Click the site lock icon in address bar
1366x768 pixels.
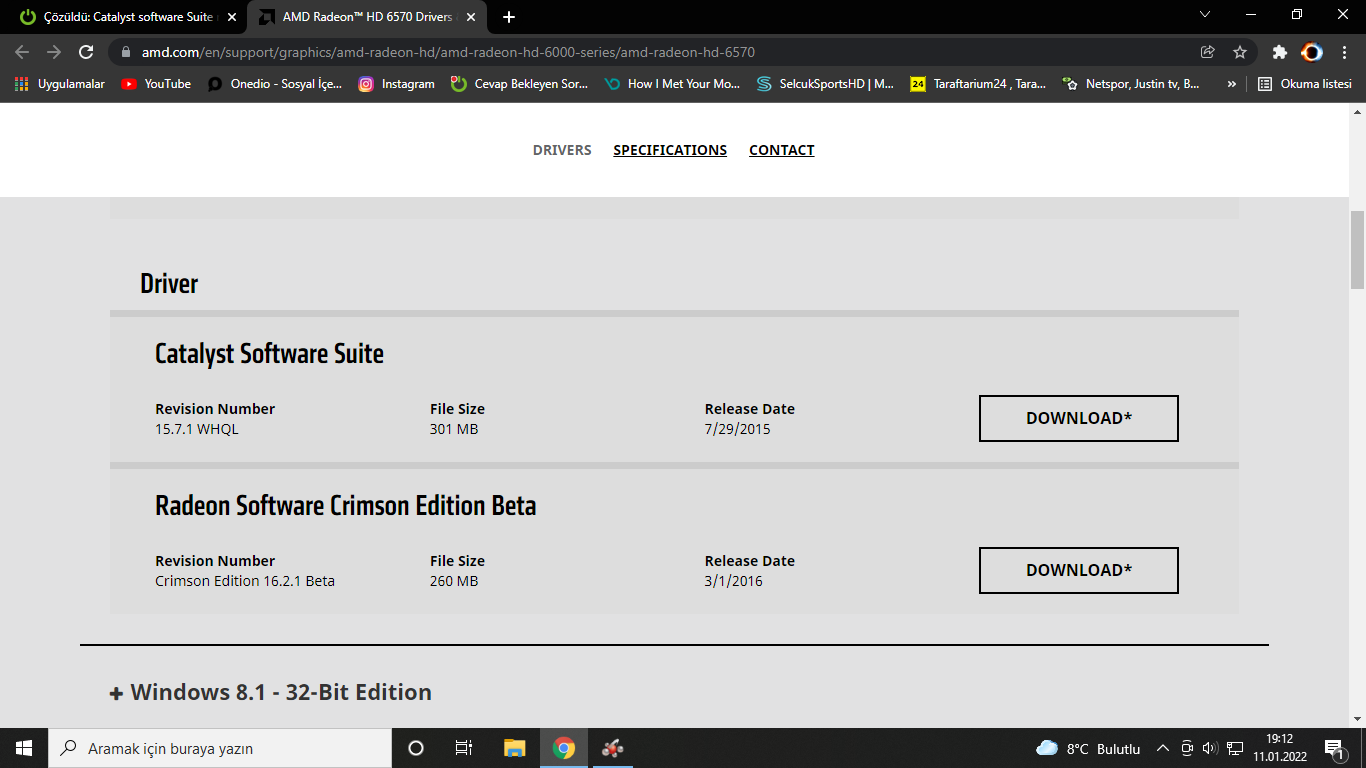coord(125,52)
